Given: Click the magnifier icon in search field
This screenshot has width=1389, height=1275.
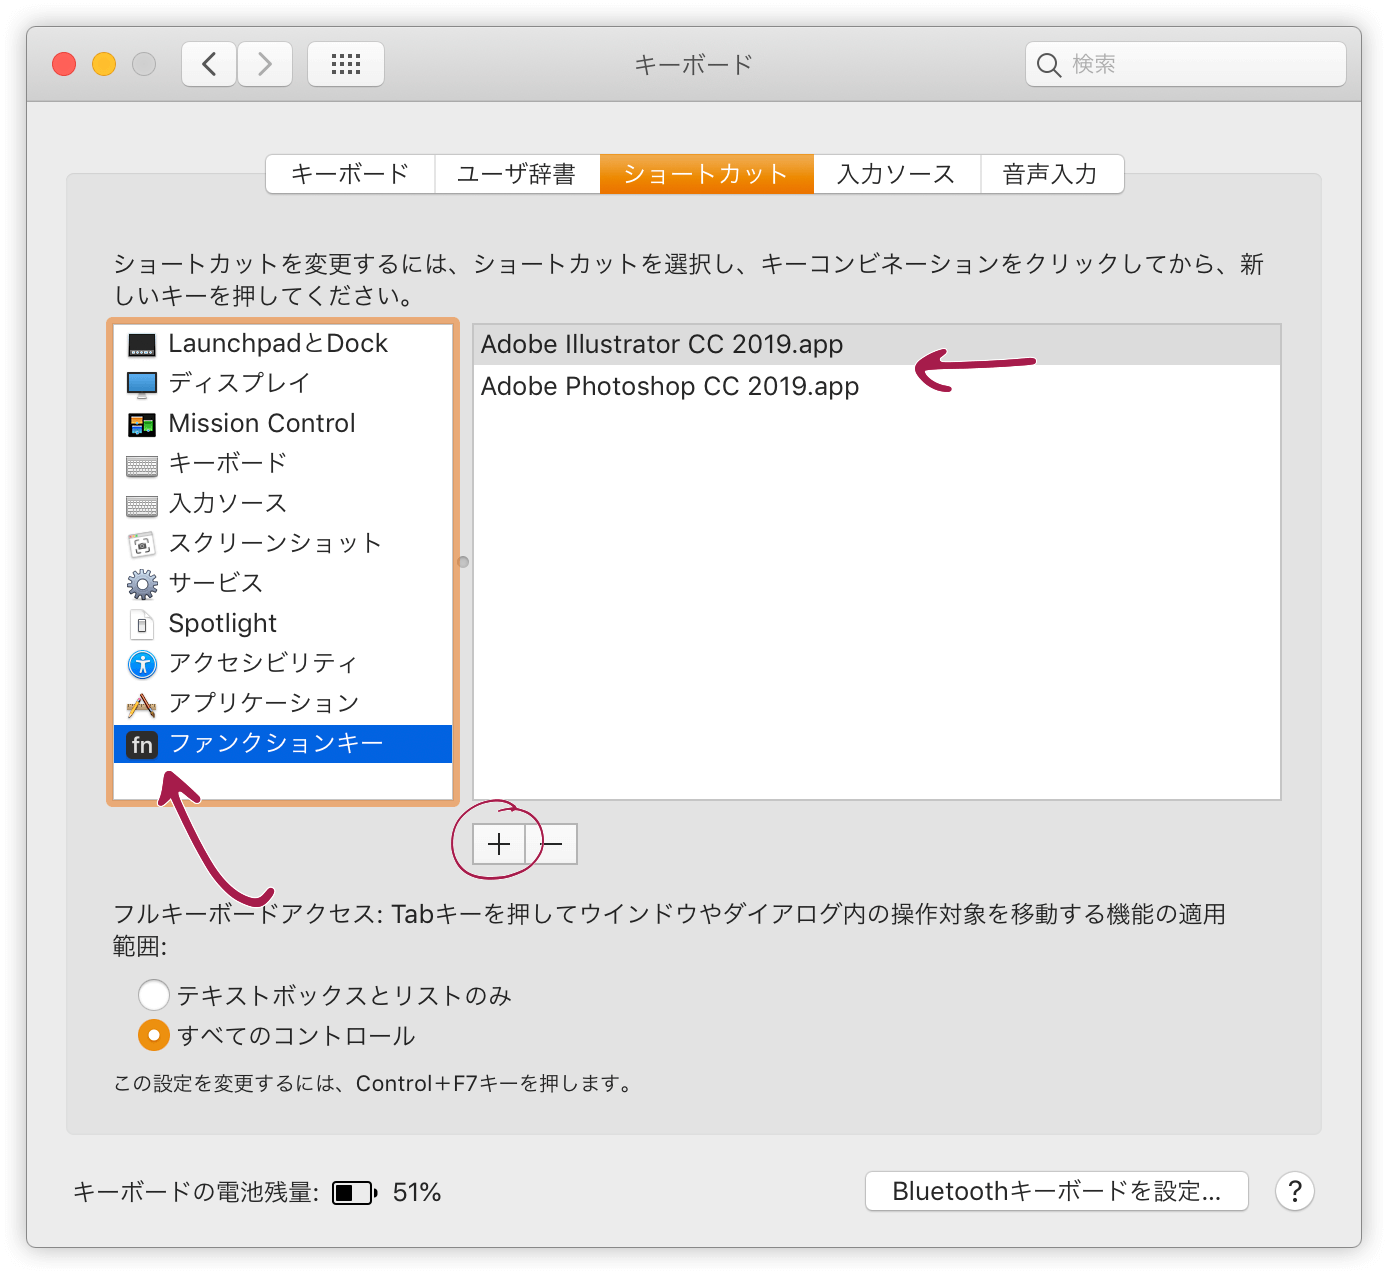Looking at the screenshot, I should [x=1048, y=65].
